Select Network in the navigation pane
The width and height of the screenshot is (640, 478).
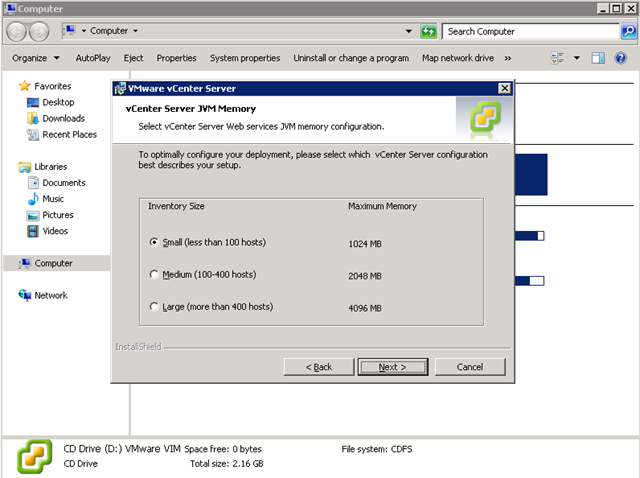point(51,295)
